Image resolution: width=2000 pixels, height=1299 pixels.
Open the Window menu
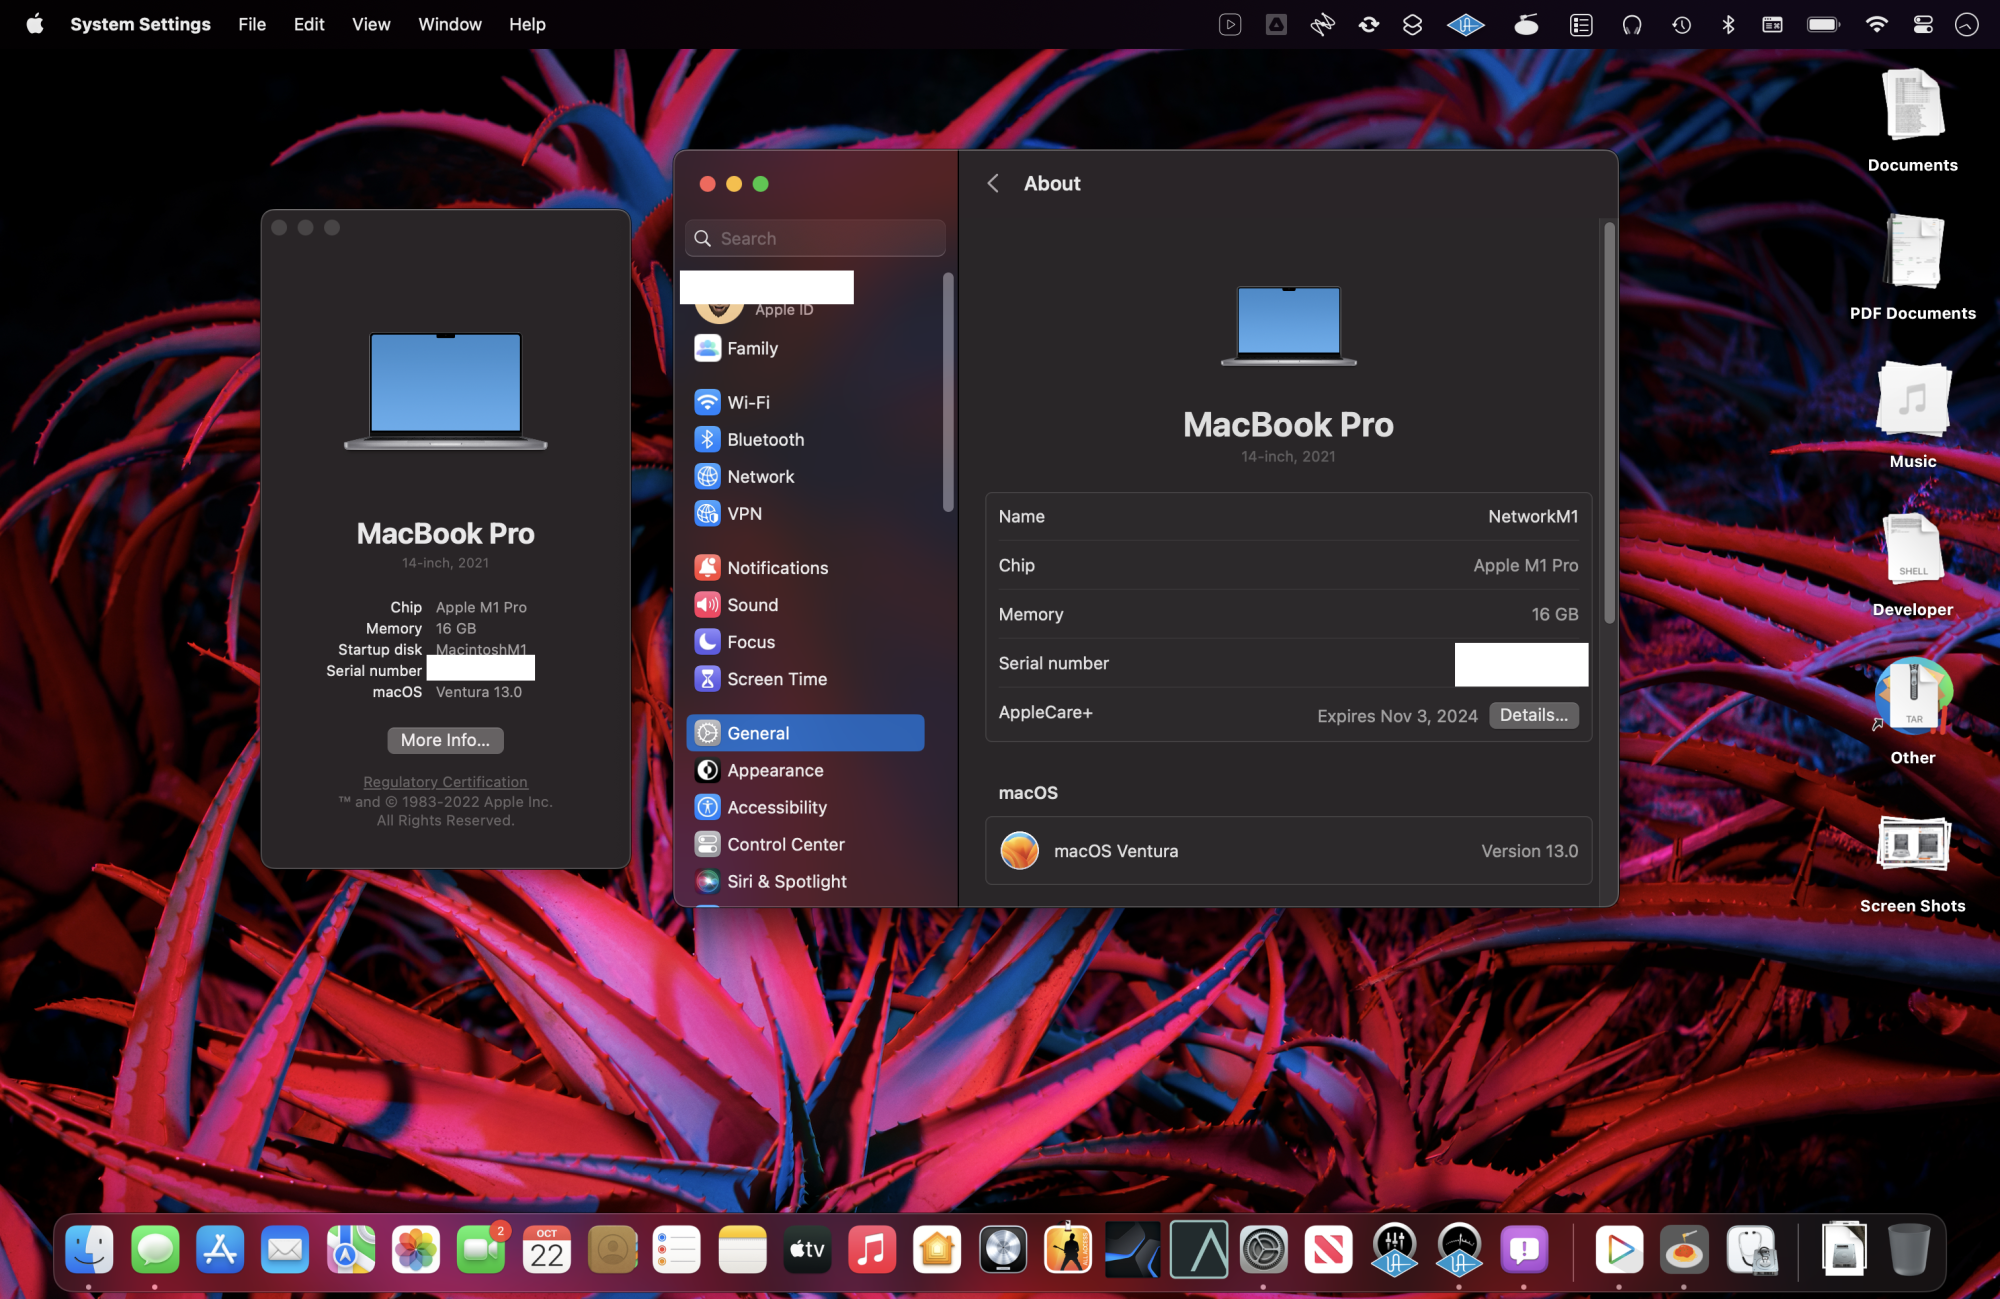click(x=449, y=24)
